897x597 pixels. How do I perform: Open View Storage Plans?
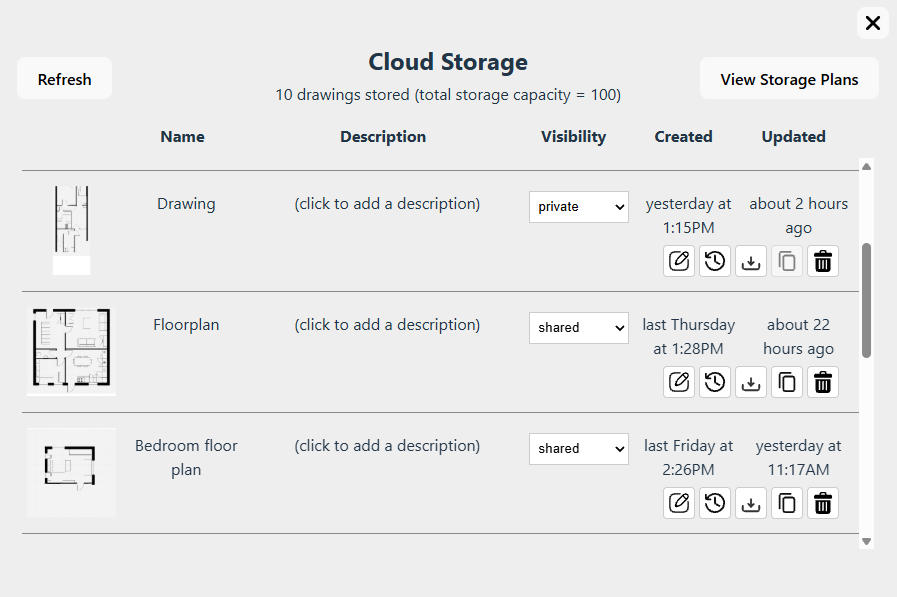(x=789, y=79)
